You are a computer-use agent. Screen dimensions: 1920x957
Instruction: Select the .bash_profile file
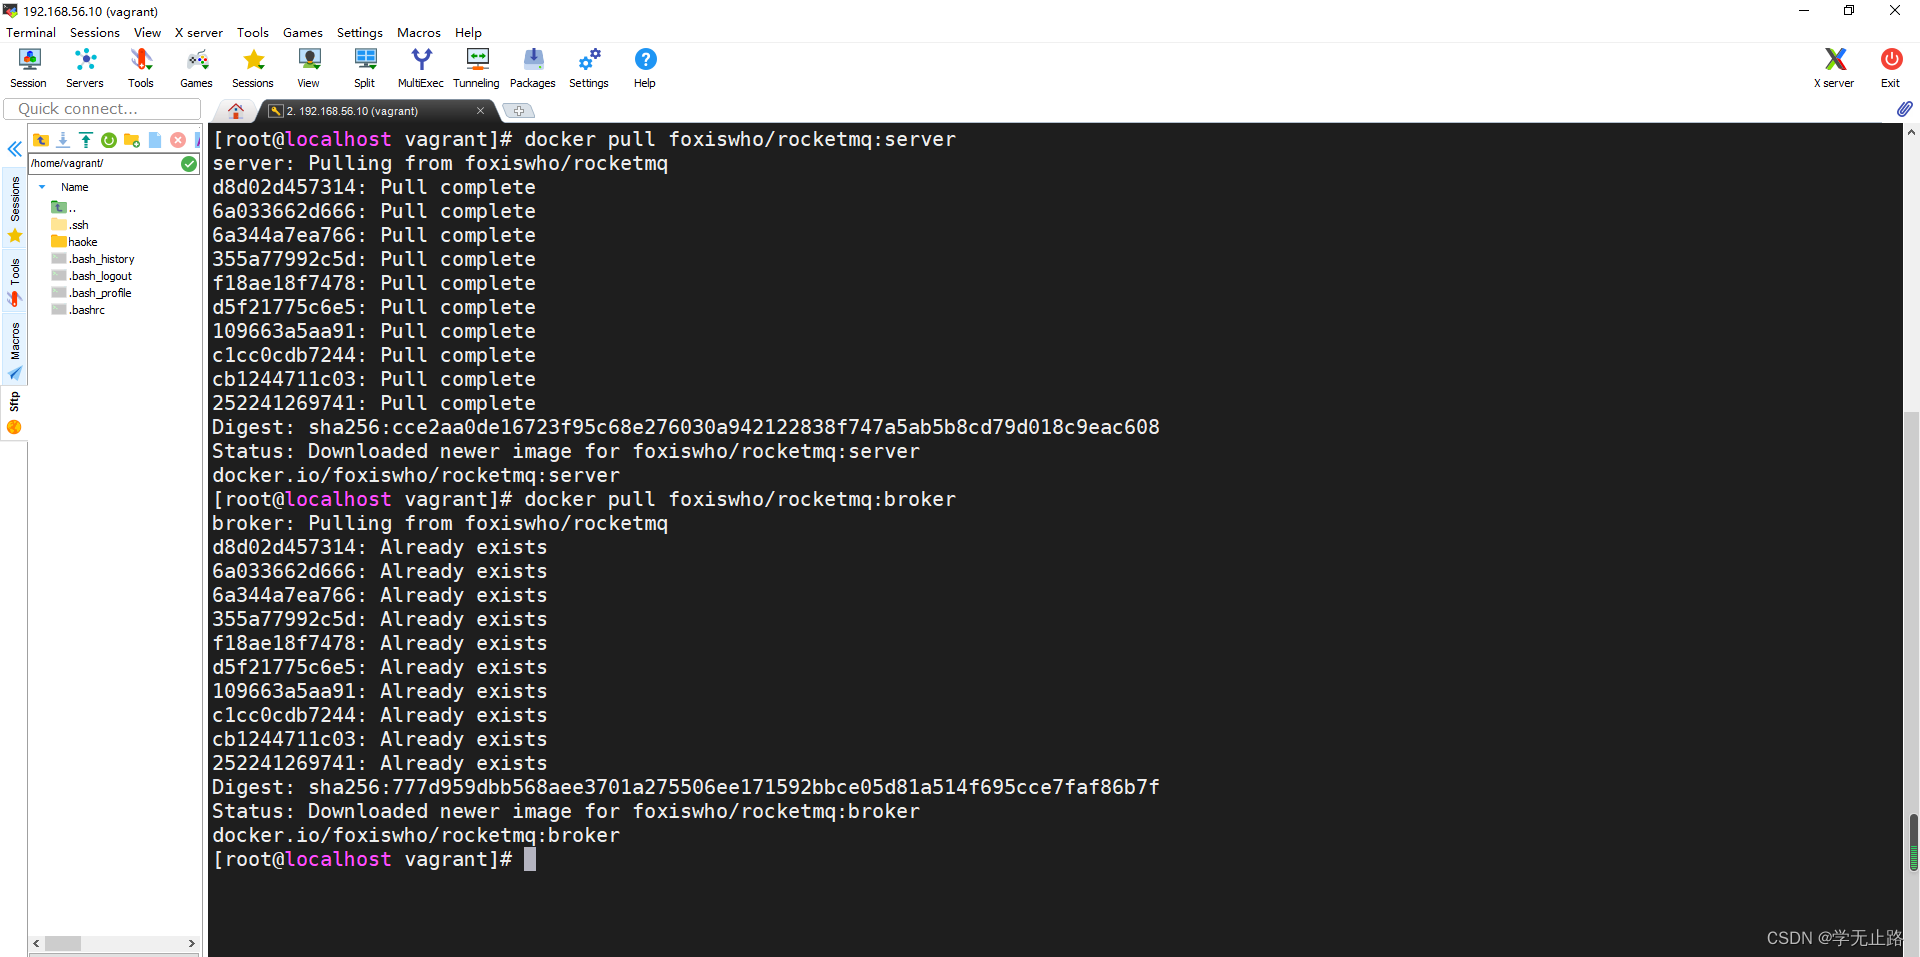[x=92, y=292]
